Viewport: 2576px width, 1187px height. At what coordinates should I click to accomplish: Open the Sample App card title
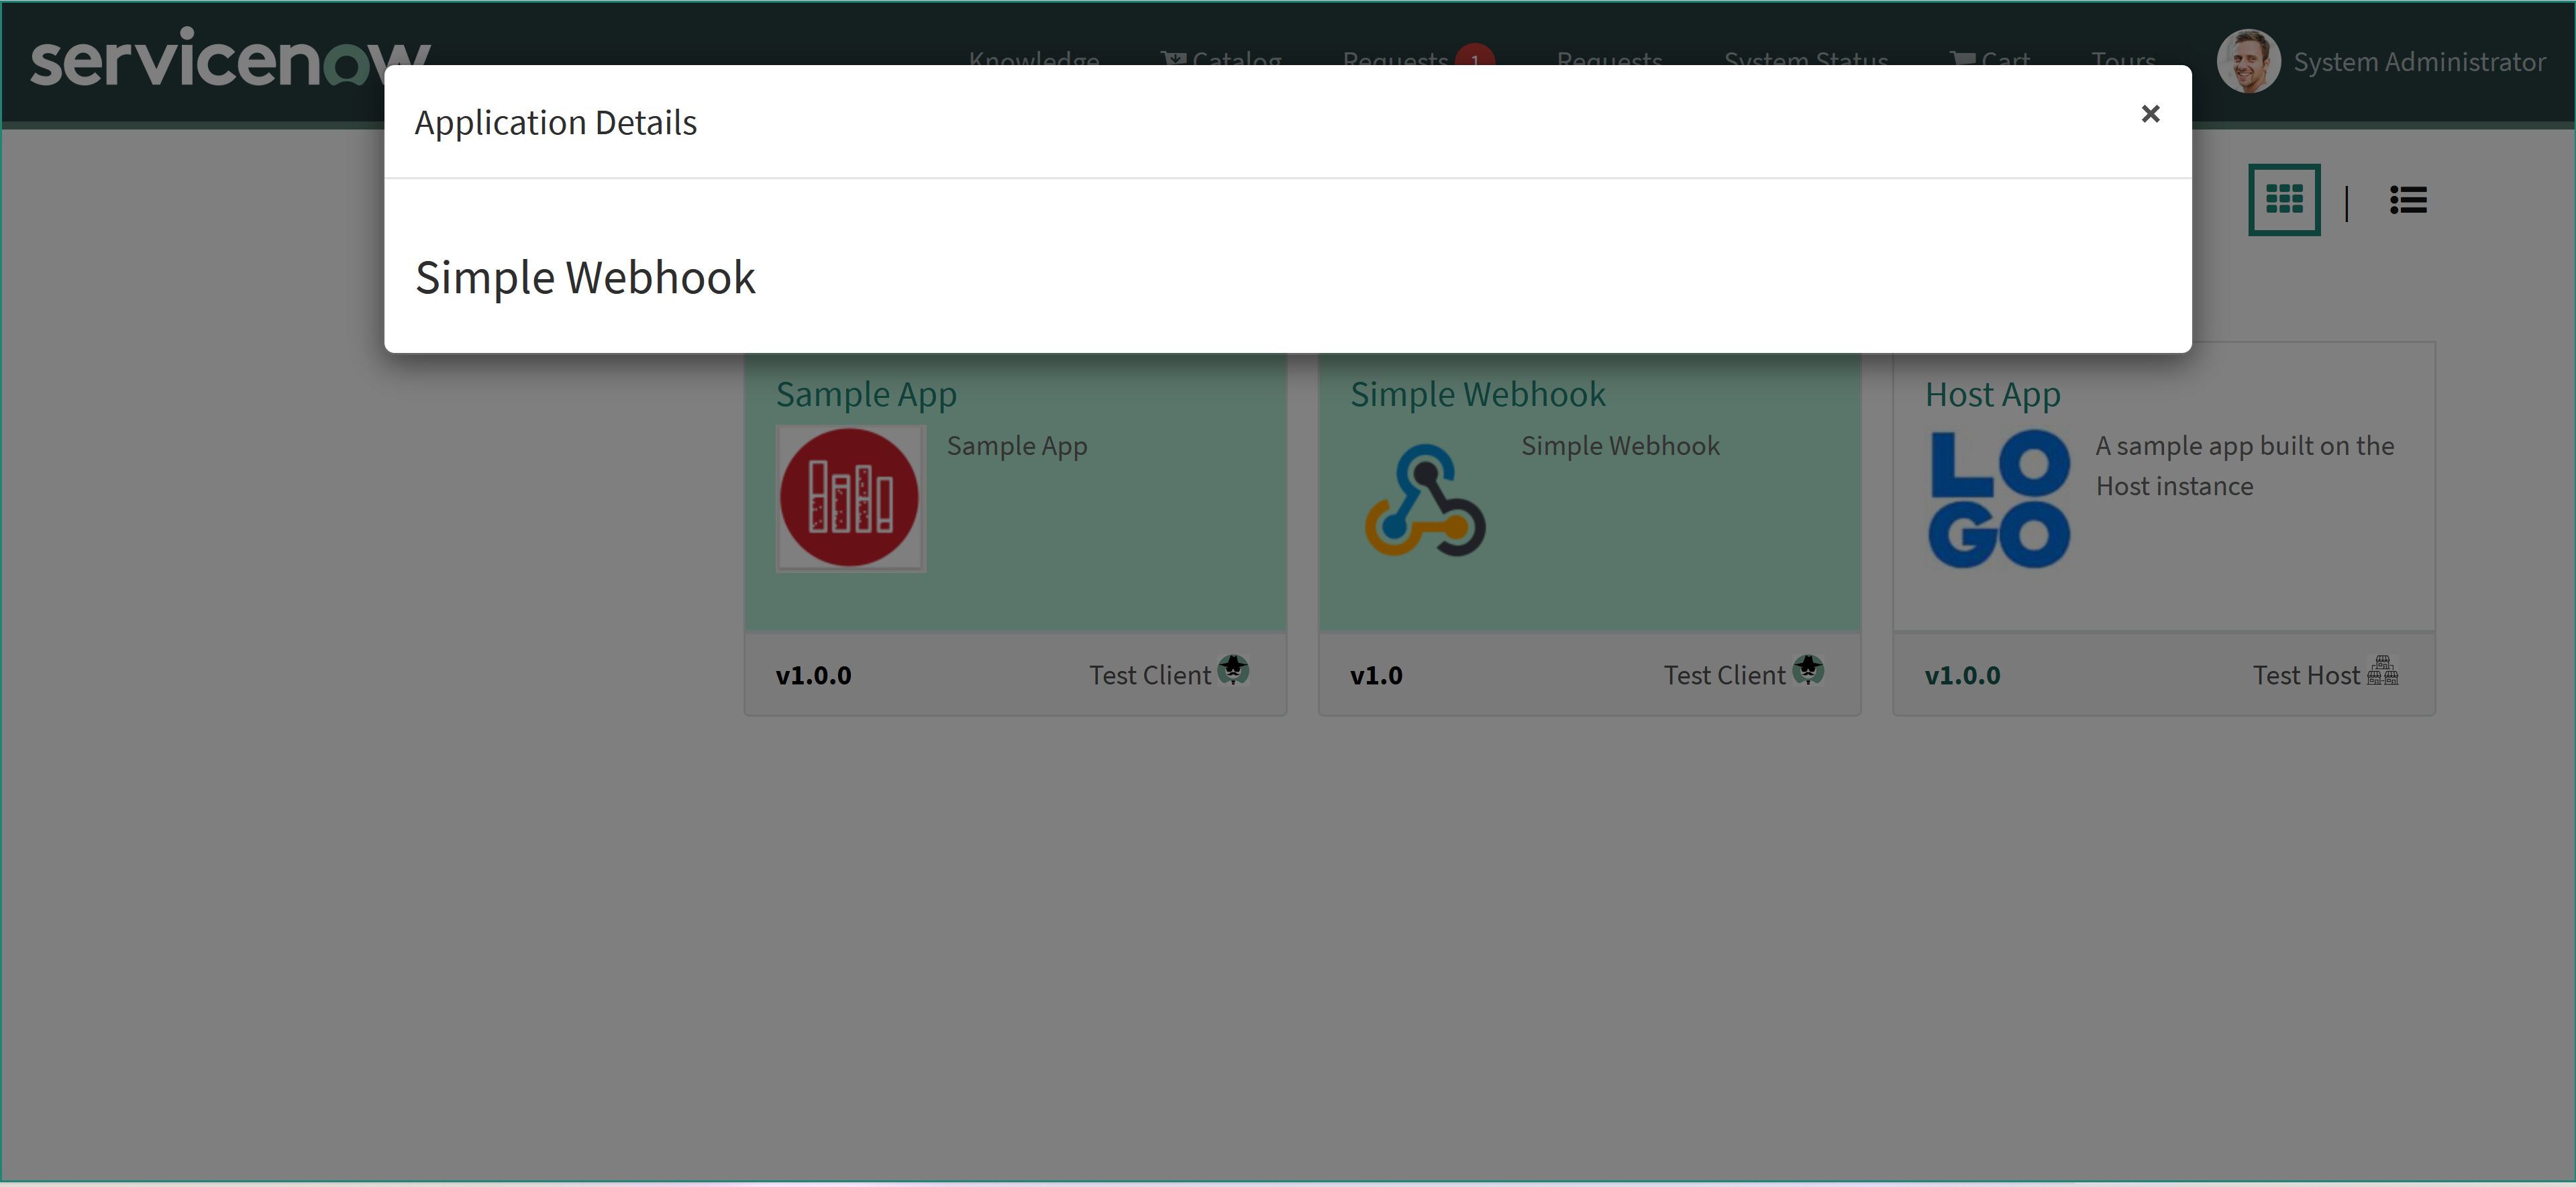[866, 395]
